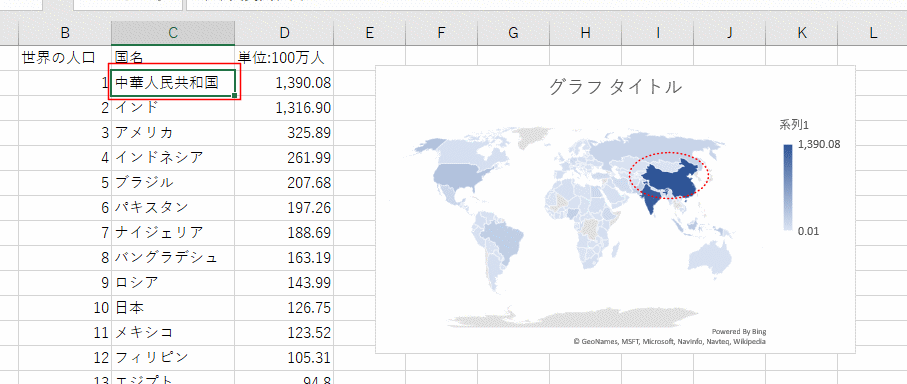Click population value 261.99

284,158
